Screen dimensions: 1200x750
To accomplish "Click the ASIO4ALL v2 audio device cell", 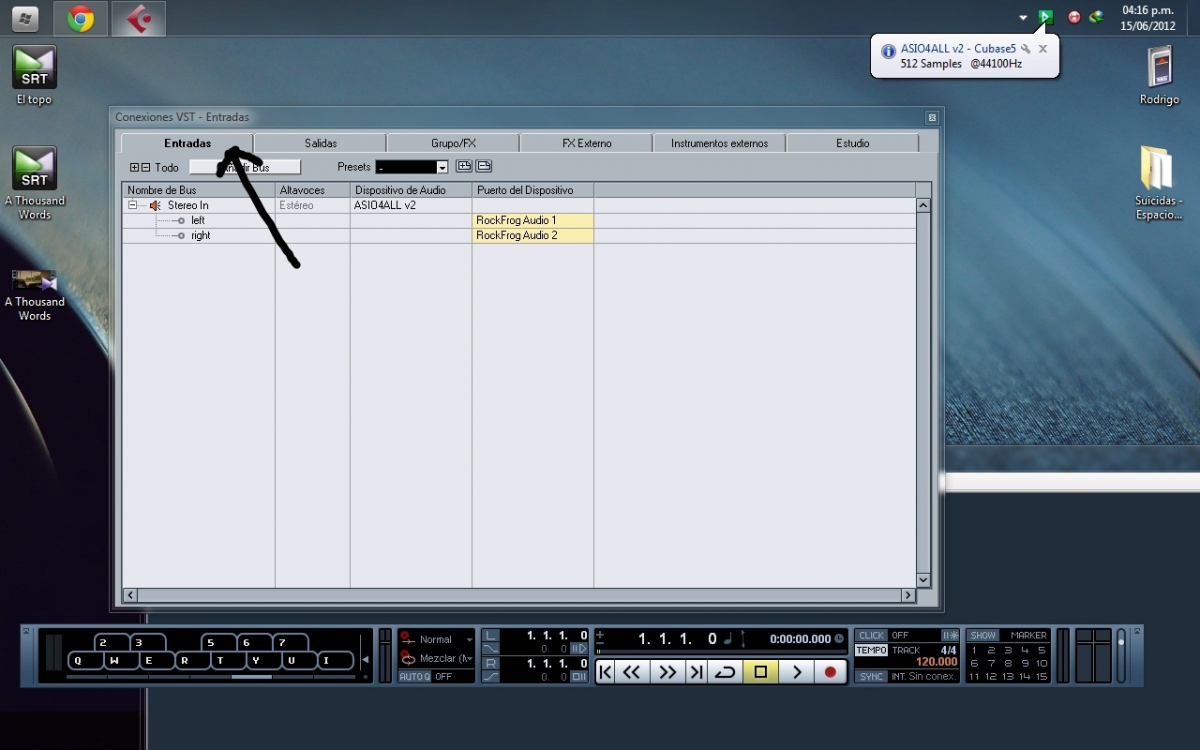I will tap(411, 205).
